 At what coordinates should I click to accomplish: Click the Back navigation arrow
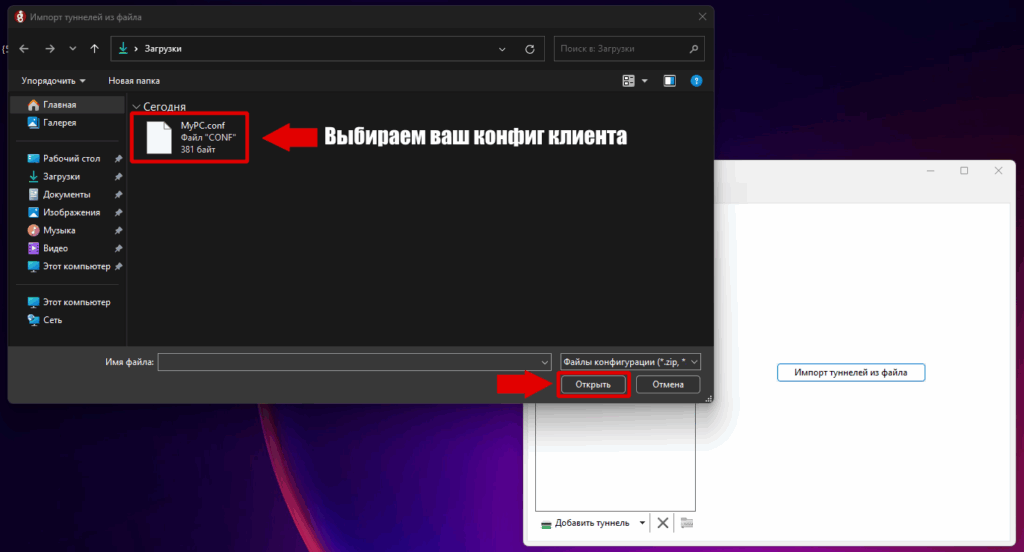24,48
